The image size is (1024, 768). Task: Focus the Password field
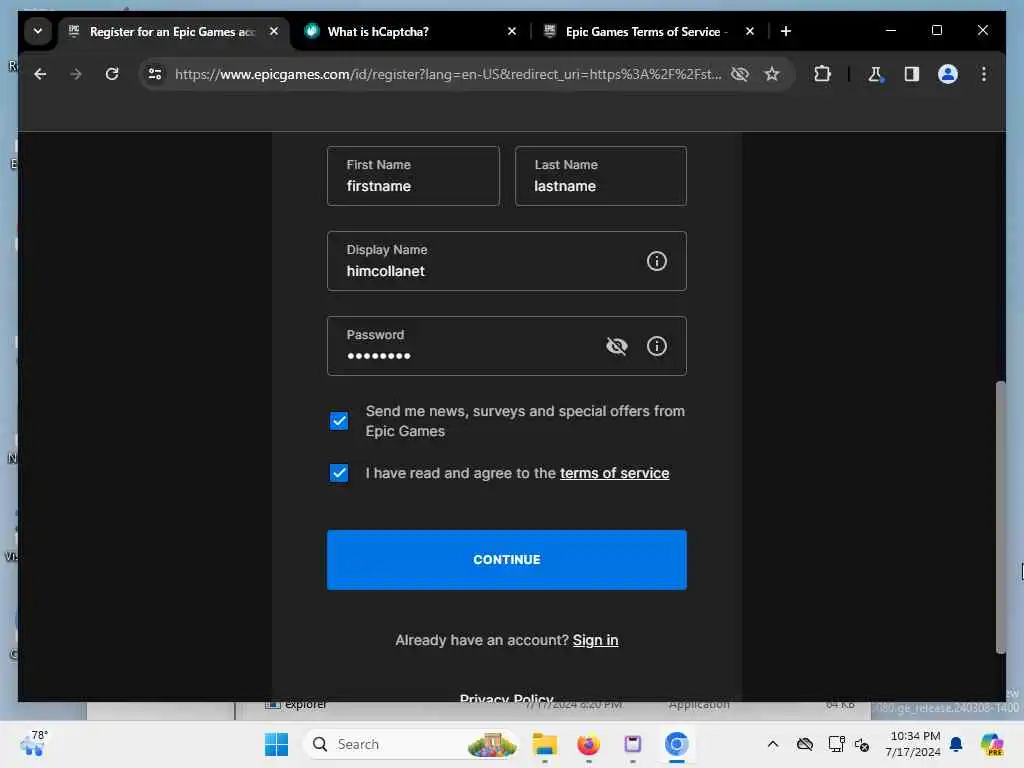coord(507,346)
